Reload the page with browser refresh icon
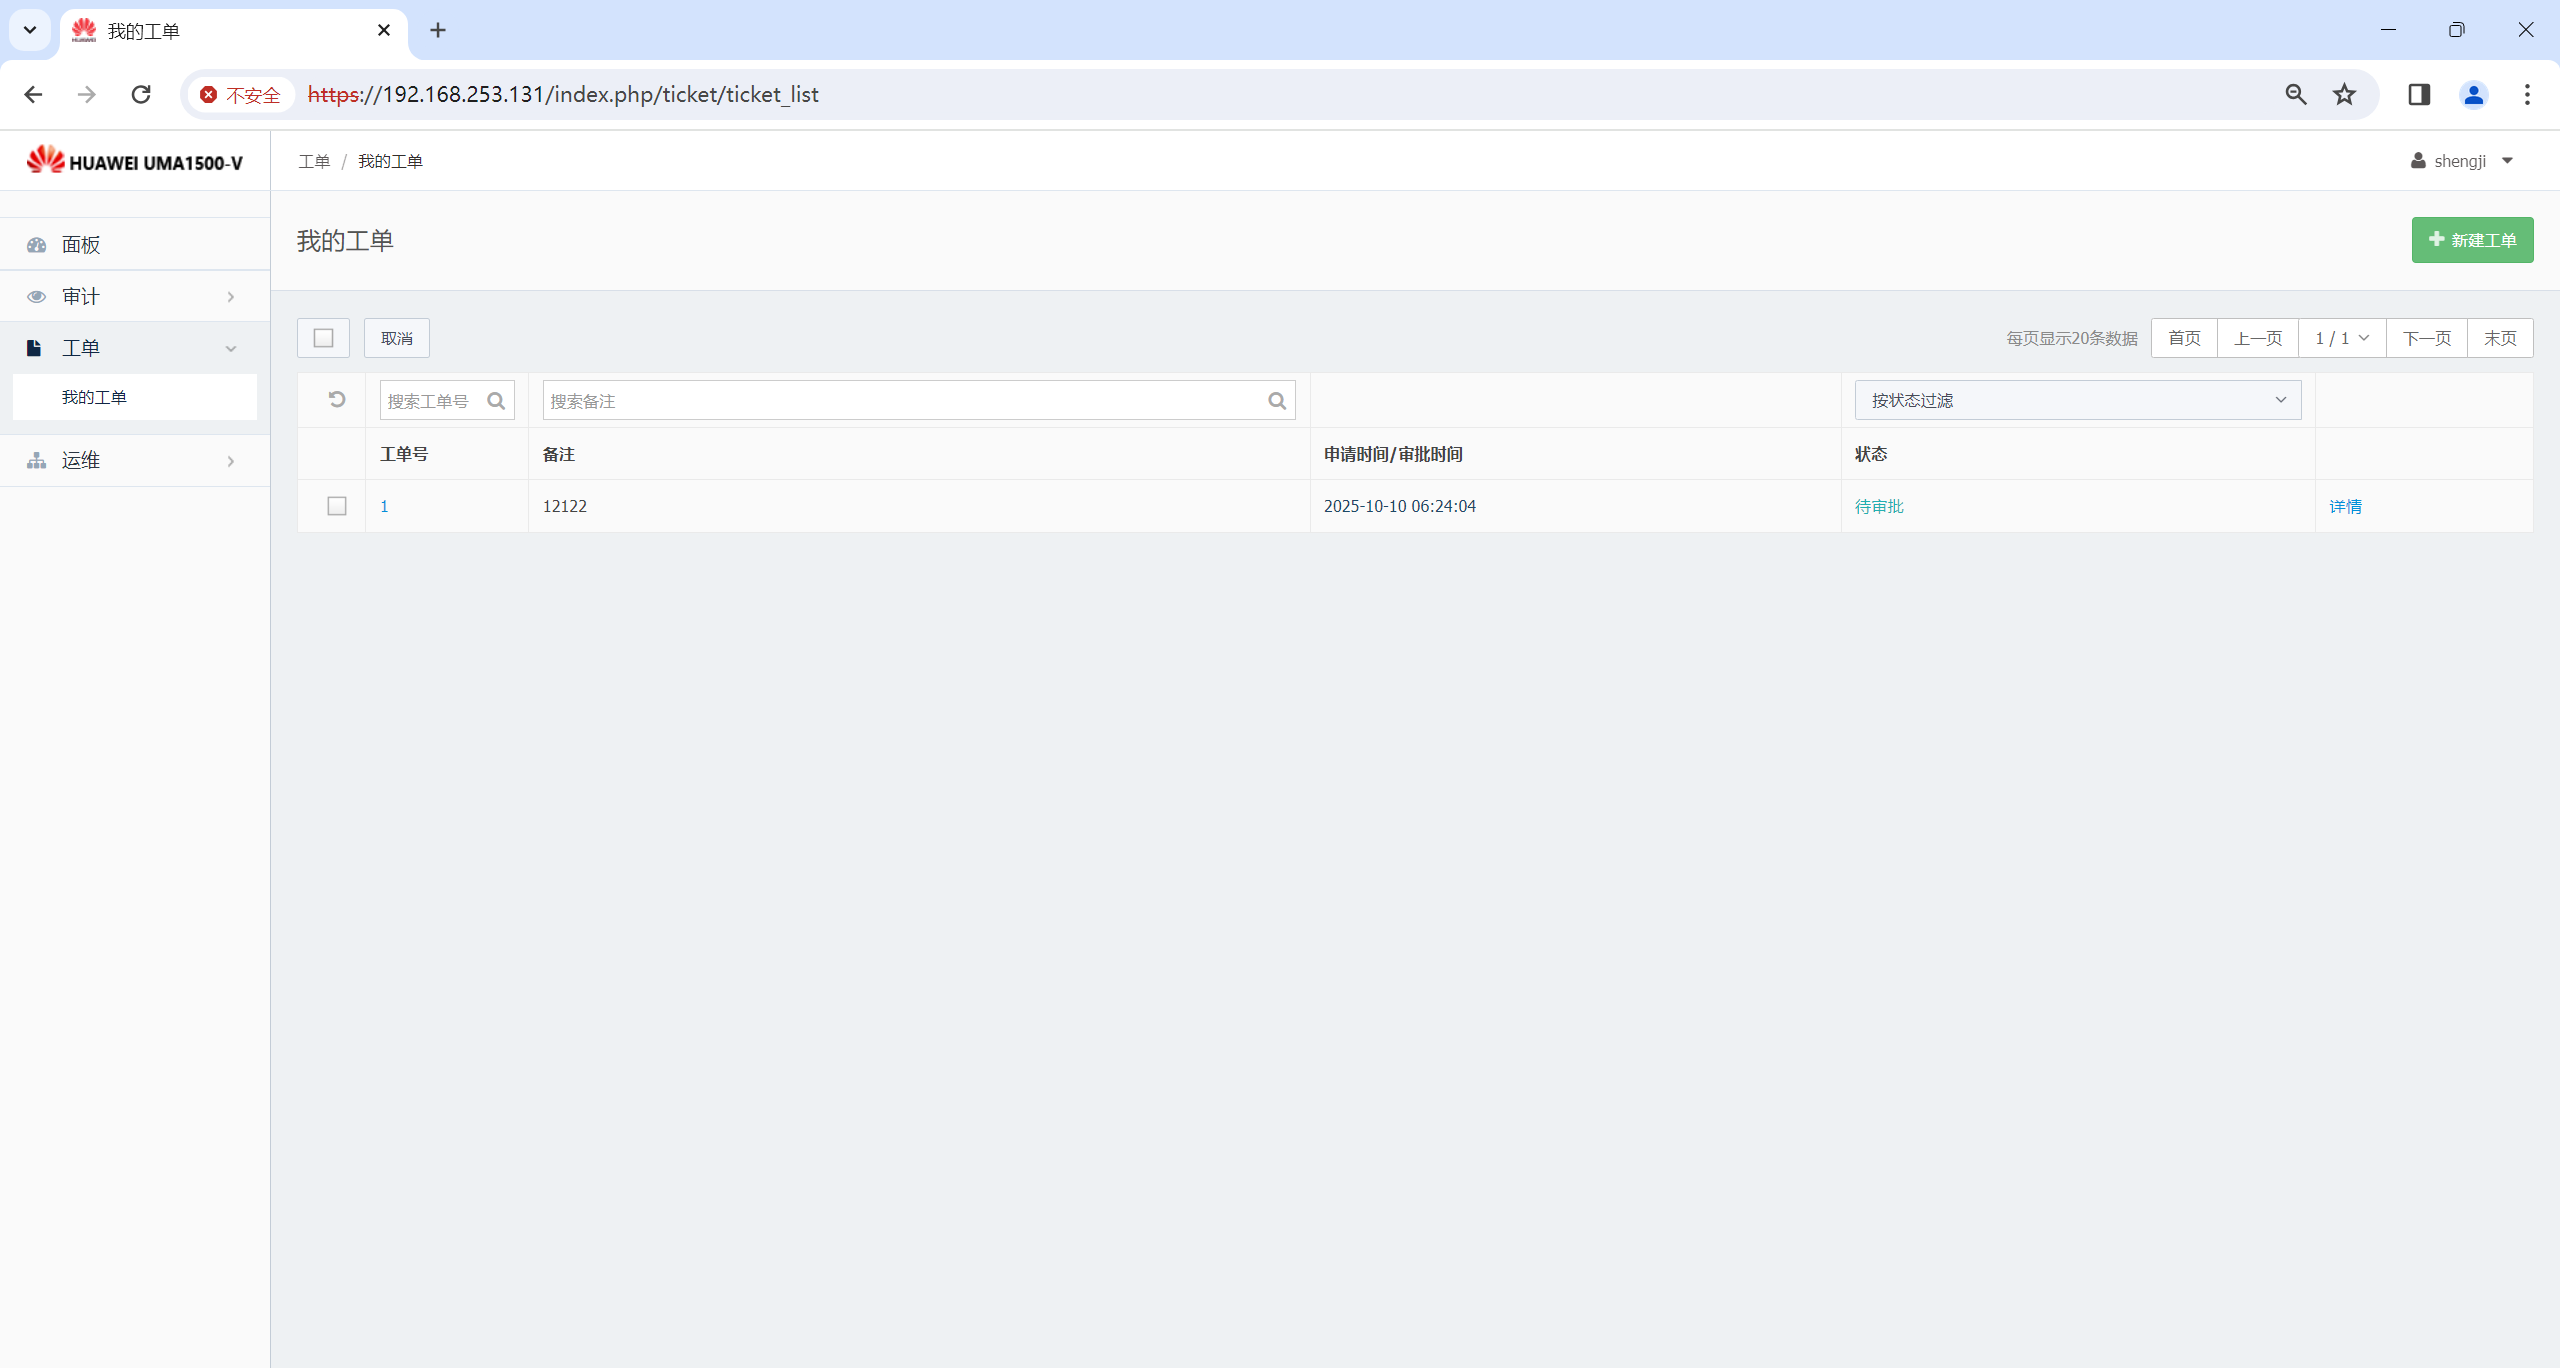Image resolution: width=2560 pixels, height=1368 pixels. pos(141,94)
